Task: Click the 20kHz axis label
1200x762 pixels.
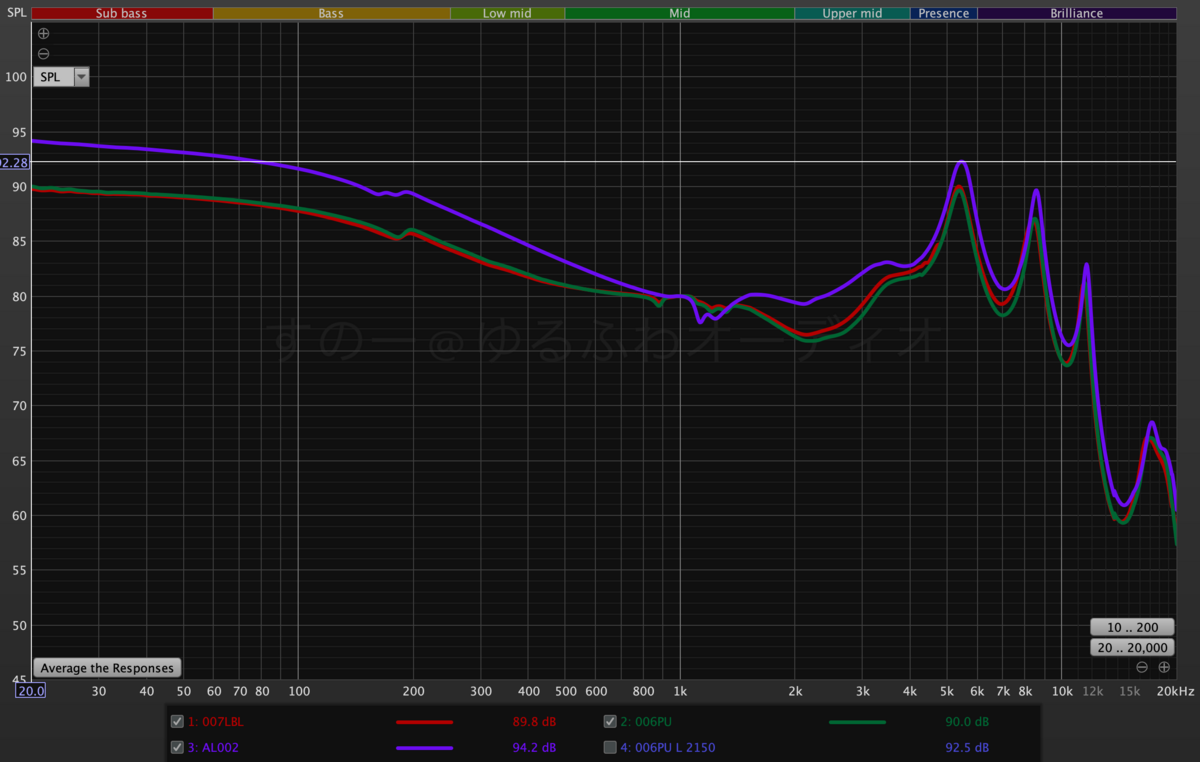Action: click(x=1175, y=691)
